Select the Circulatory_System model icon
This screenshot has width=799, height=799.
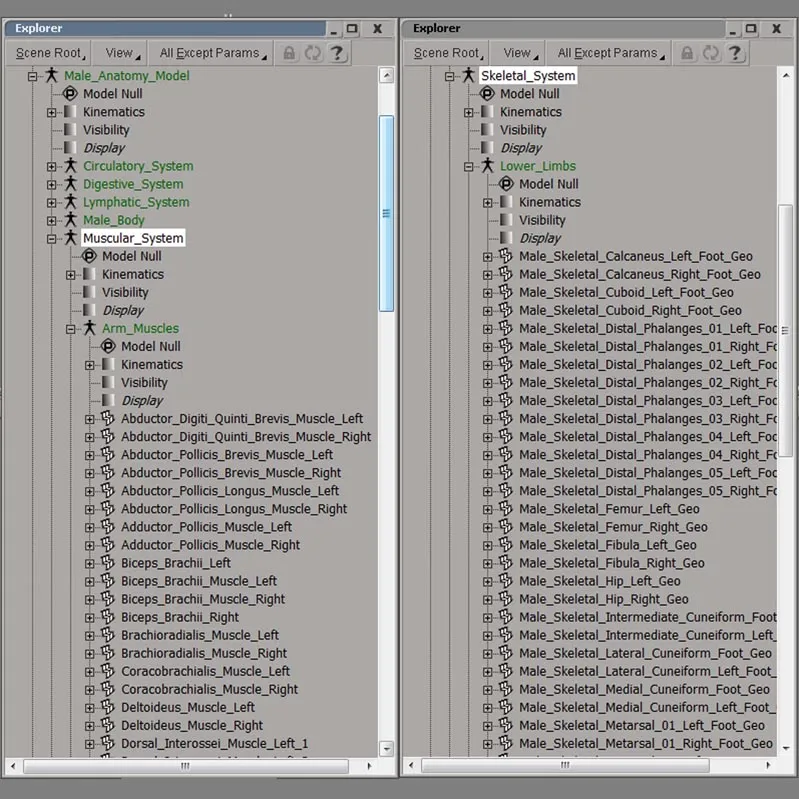pyautogui.click(x=70, y=166)
